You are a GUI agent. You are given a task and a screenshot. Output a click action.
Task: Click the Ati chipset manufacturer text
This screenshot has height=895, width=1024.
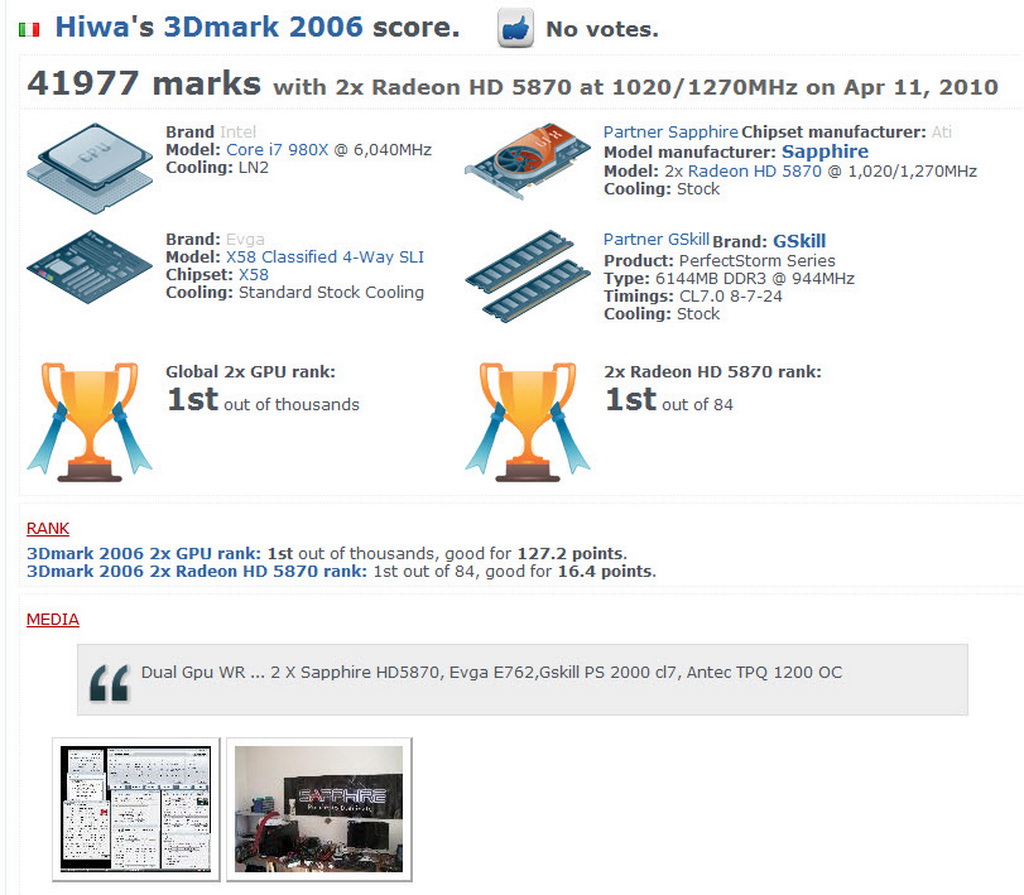[x=941, y=132]
